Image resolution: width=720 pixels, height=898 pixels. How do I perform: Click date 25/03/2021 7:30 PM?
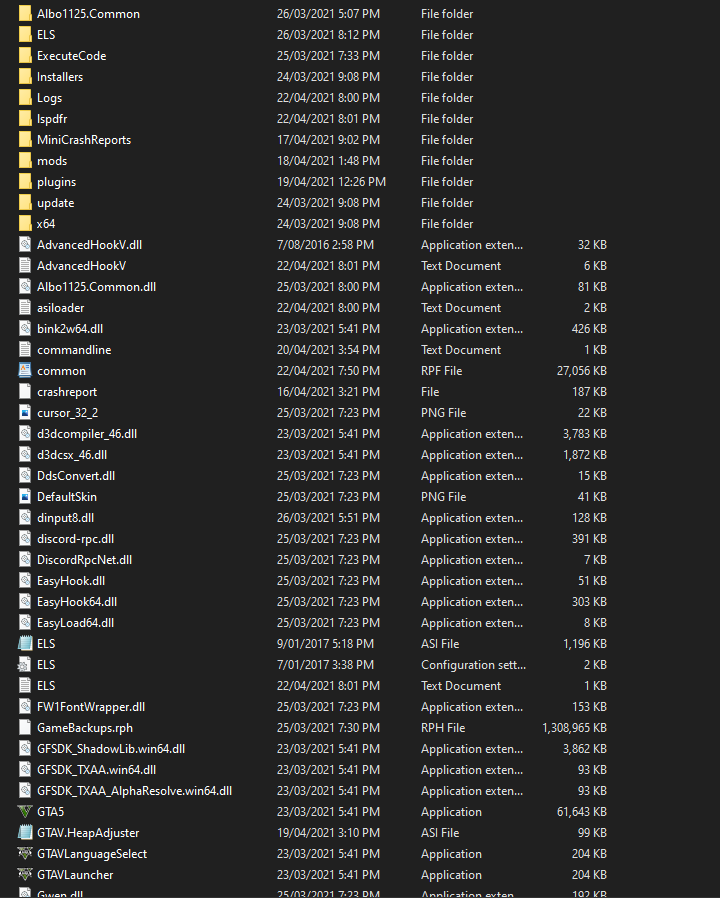(328, 728)
